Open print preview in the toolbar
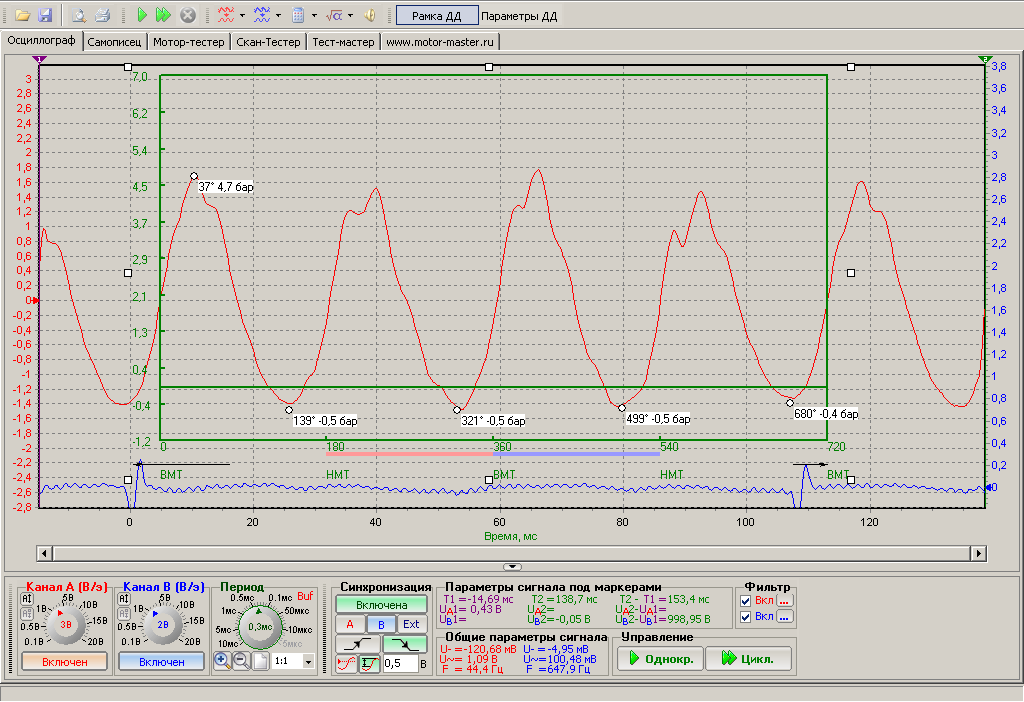The height and width of the screenshot is (702, 1024). (79, 15)
